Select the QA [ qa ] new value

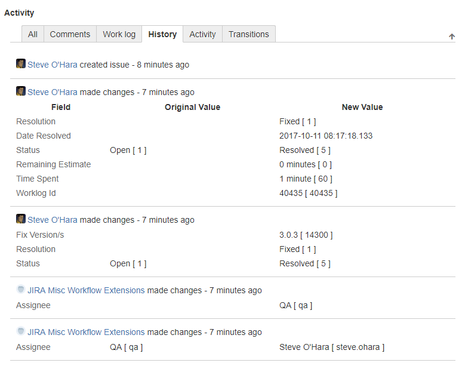[296, 305]
